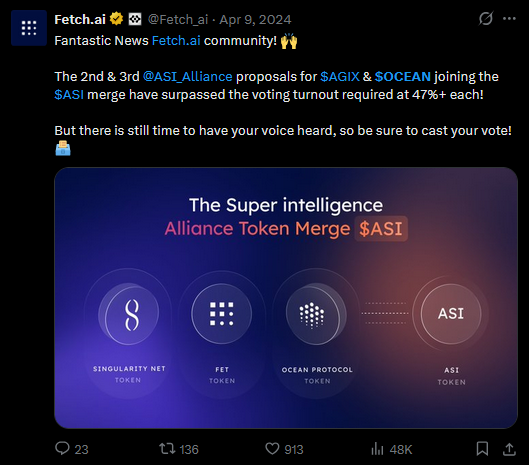
Task: Click the Fetch.ai profile avatar
Action: tap(29, 28)
